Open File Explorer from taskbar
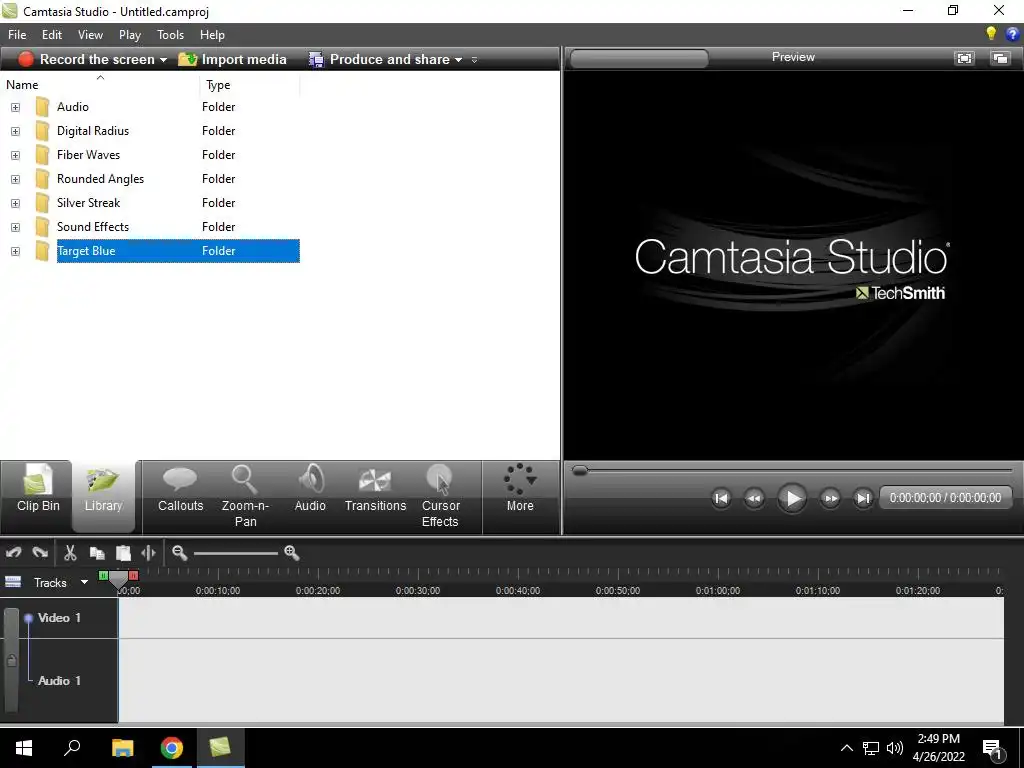The image size is (1024, 768). pyautogui.click(x=122, y=748)
